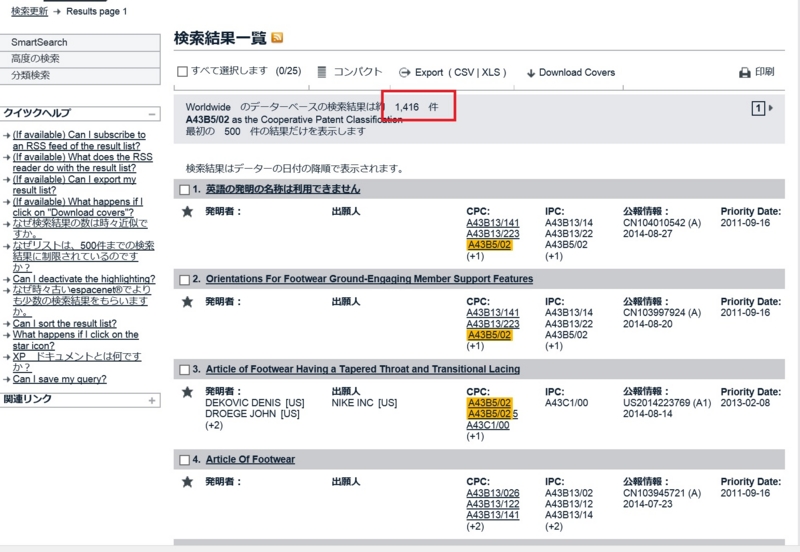The height and width of the screenshot is (552, 800).
Task: Click highlighted A43B5/02 in result 1
Action: click(489, 245)
